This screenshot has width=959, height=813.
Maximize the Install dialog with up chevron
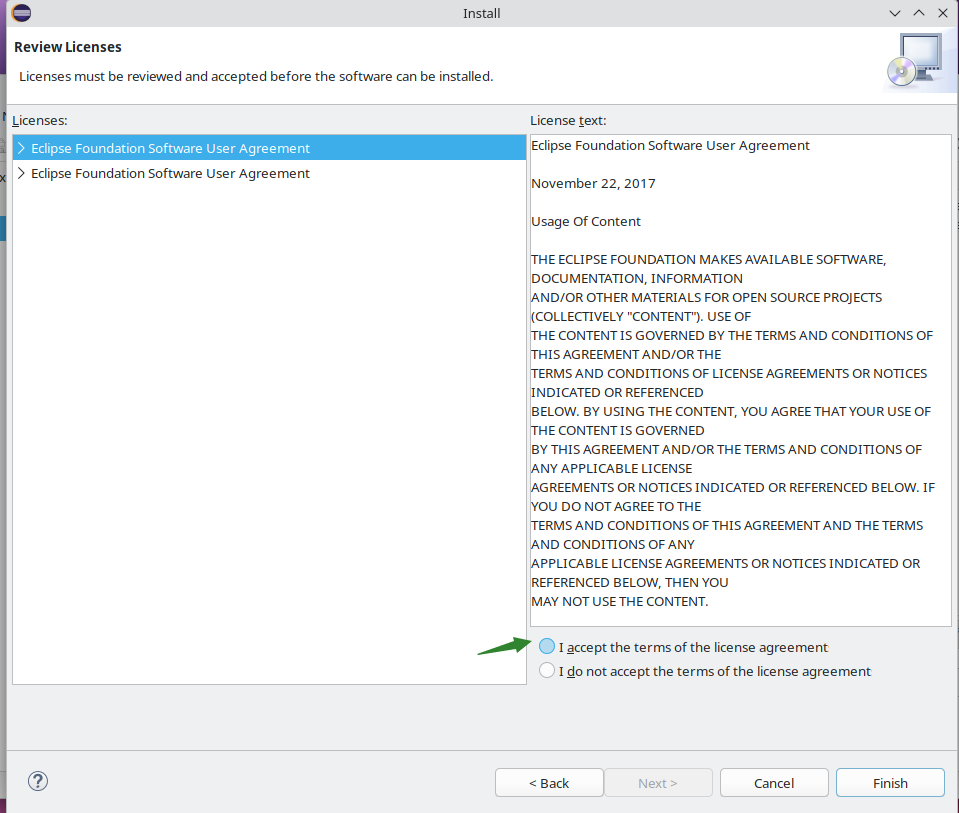click(x=919, y=13)
